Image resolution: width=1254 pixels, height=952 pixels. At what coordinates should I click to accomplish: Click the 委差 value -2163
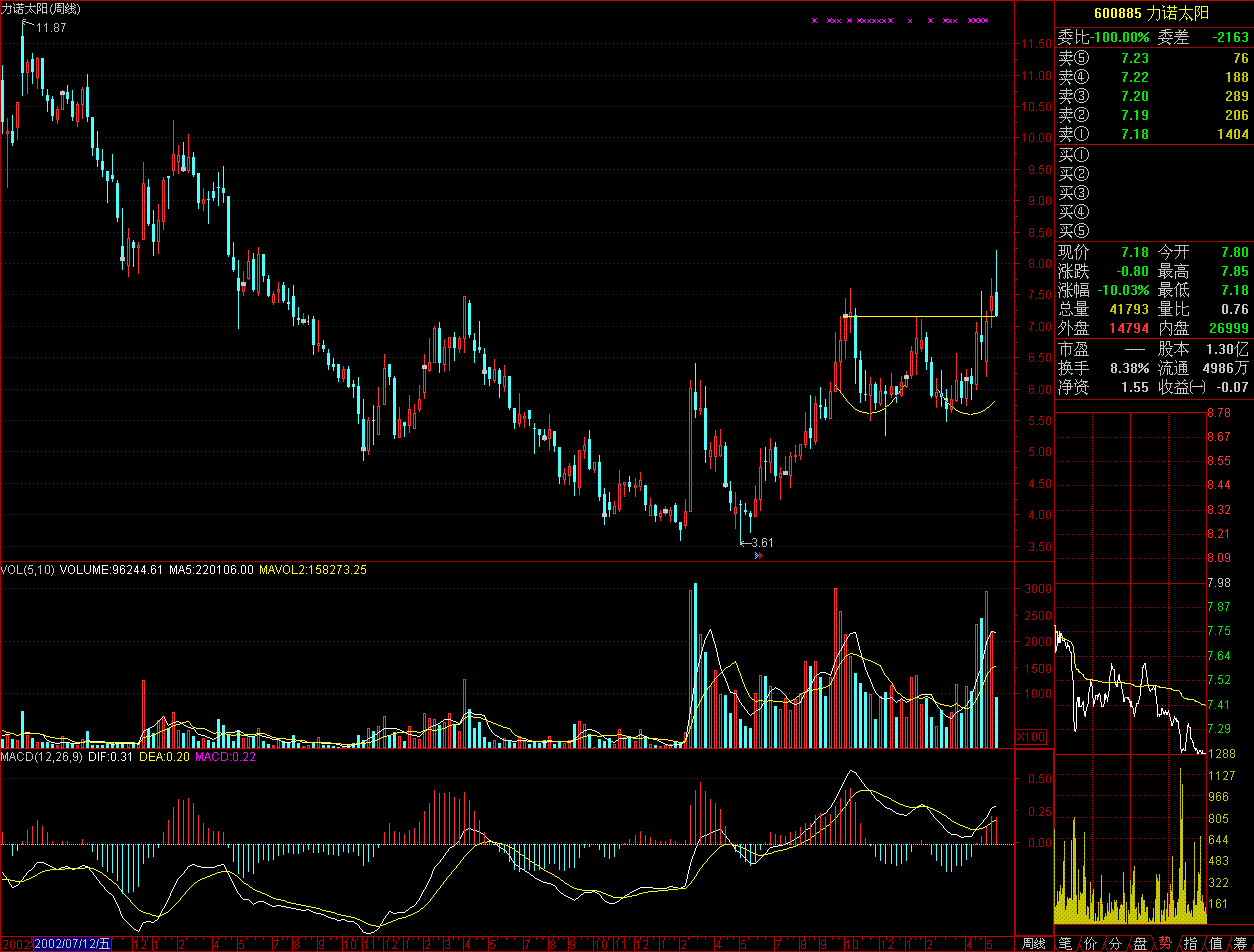[x=1231, y=38]
